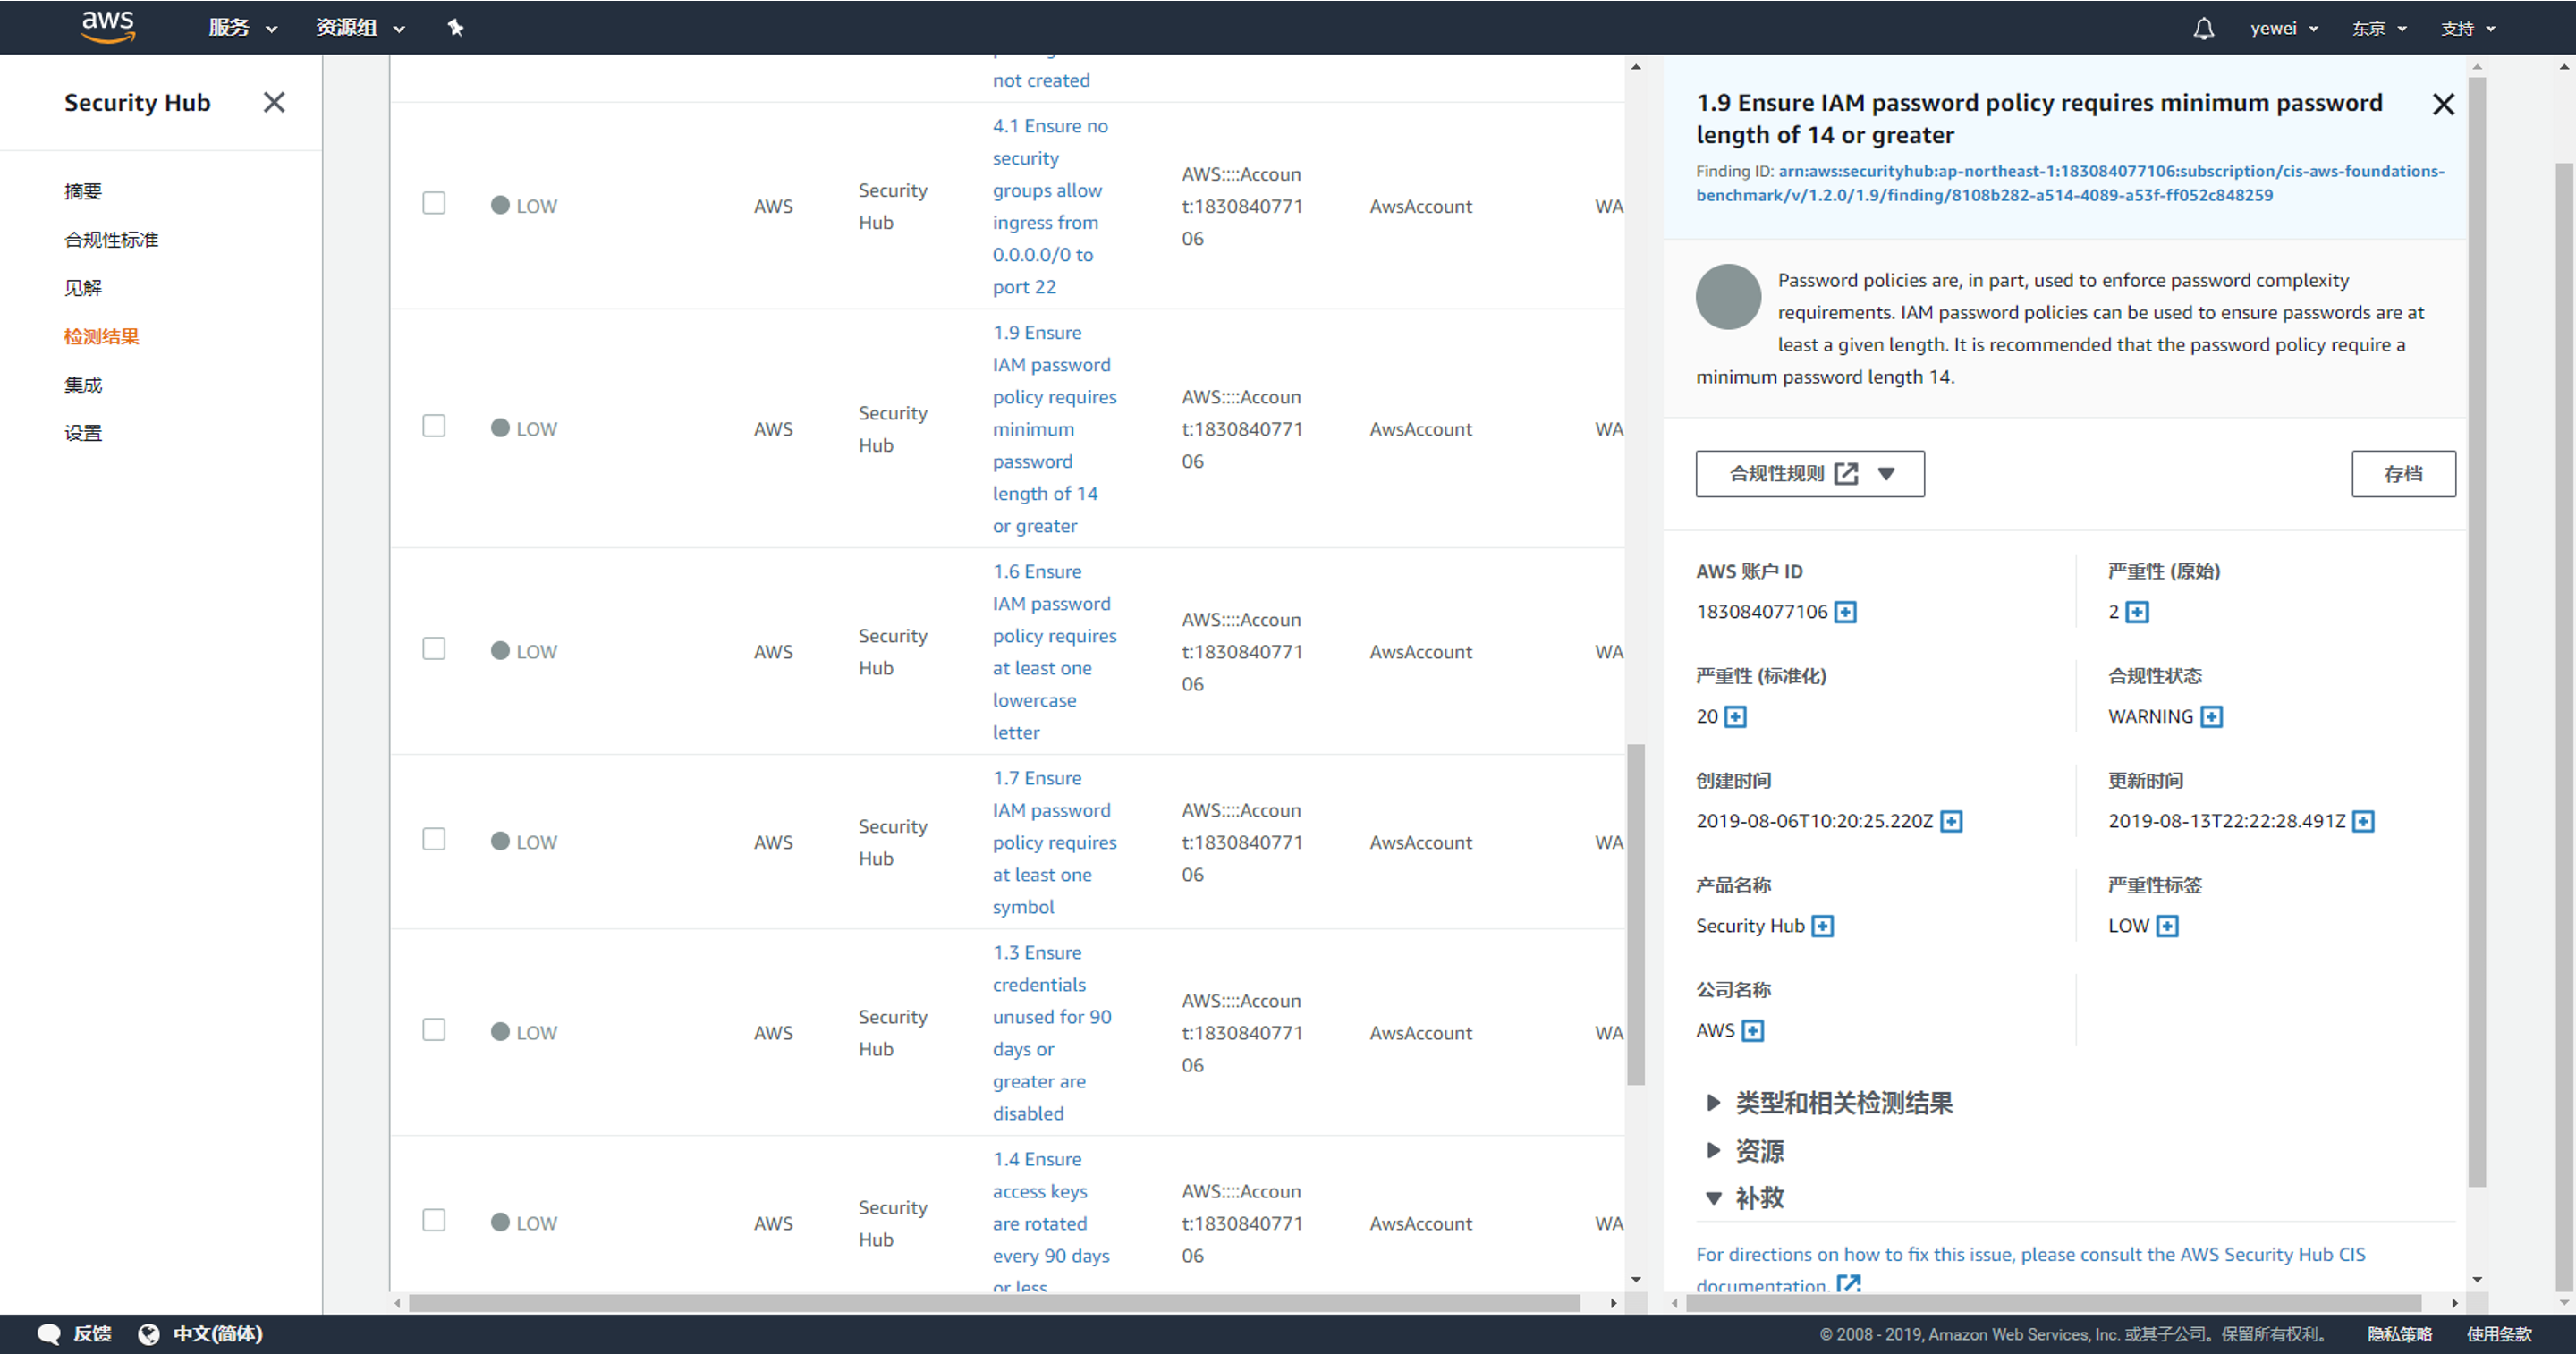Click the 存档 archive button
The width and height of the screenshot is (2576, 1354).
[x=2402, y=474]
